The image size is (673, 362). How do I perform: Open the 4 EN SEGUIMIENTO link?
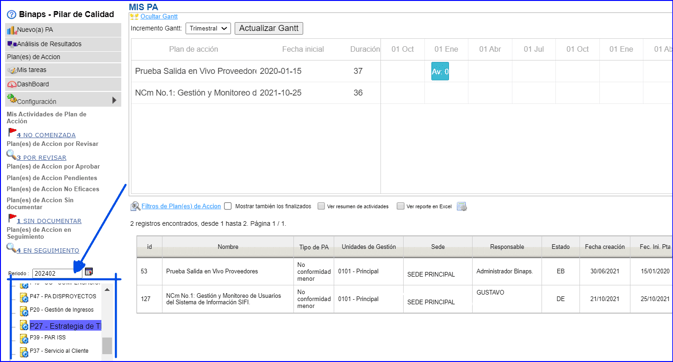pyautogui.click(x=48, y=250)
